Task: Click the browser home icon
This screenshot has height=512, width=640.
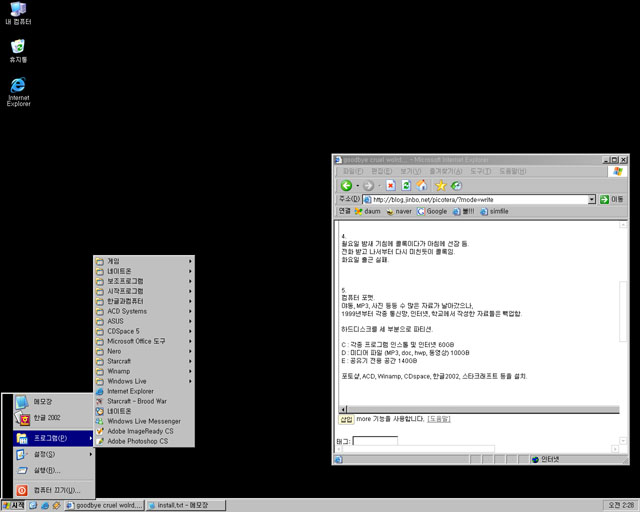Action: [422, 186]
